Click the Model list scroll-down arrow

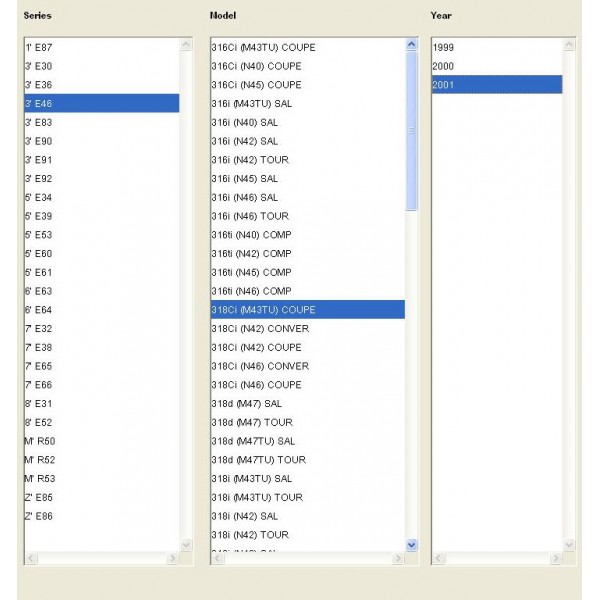point(411,545)
